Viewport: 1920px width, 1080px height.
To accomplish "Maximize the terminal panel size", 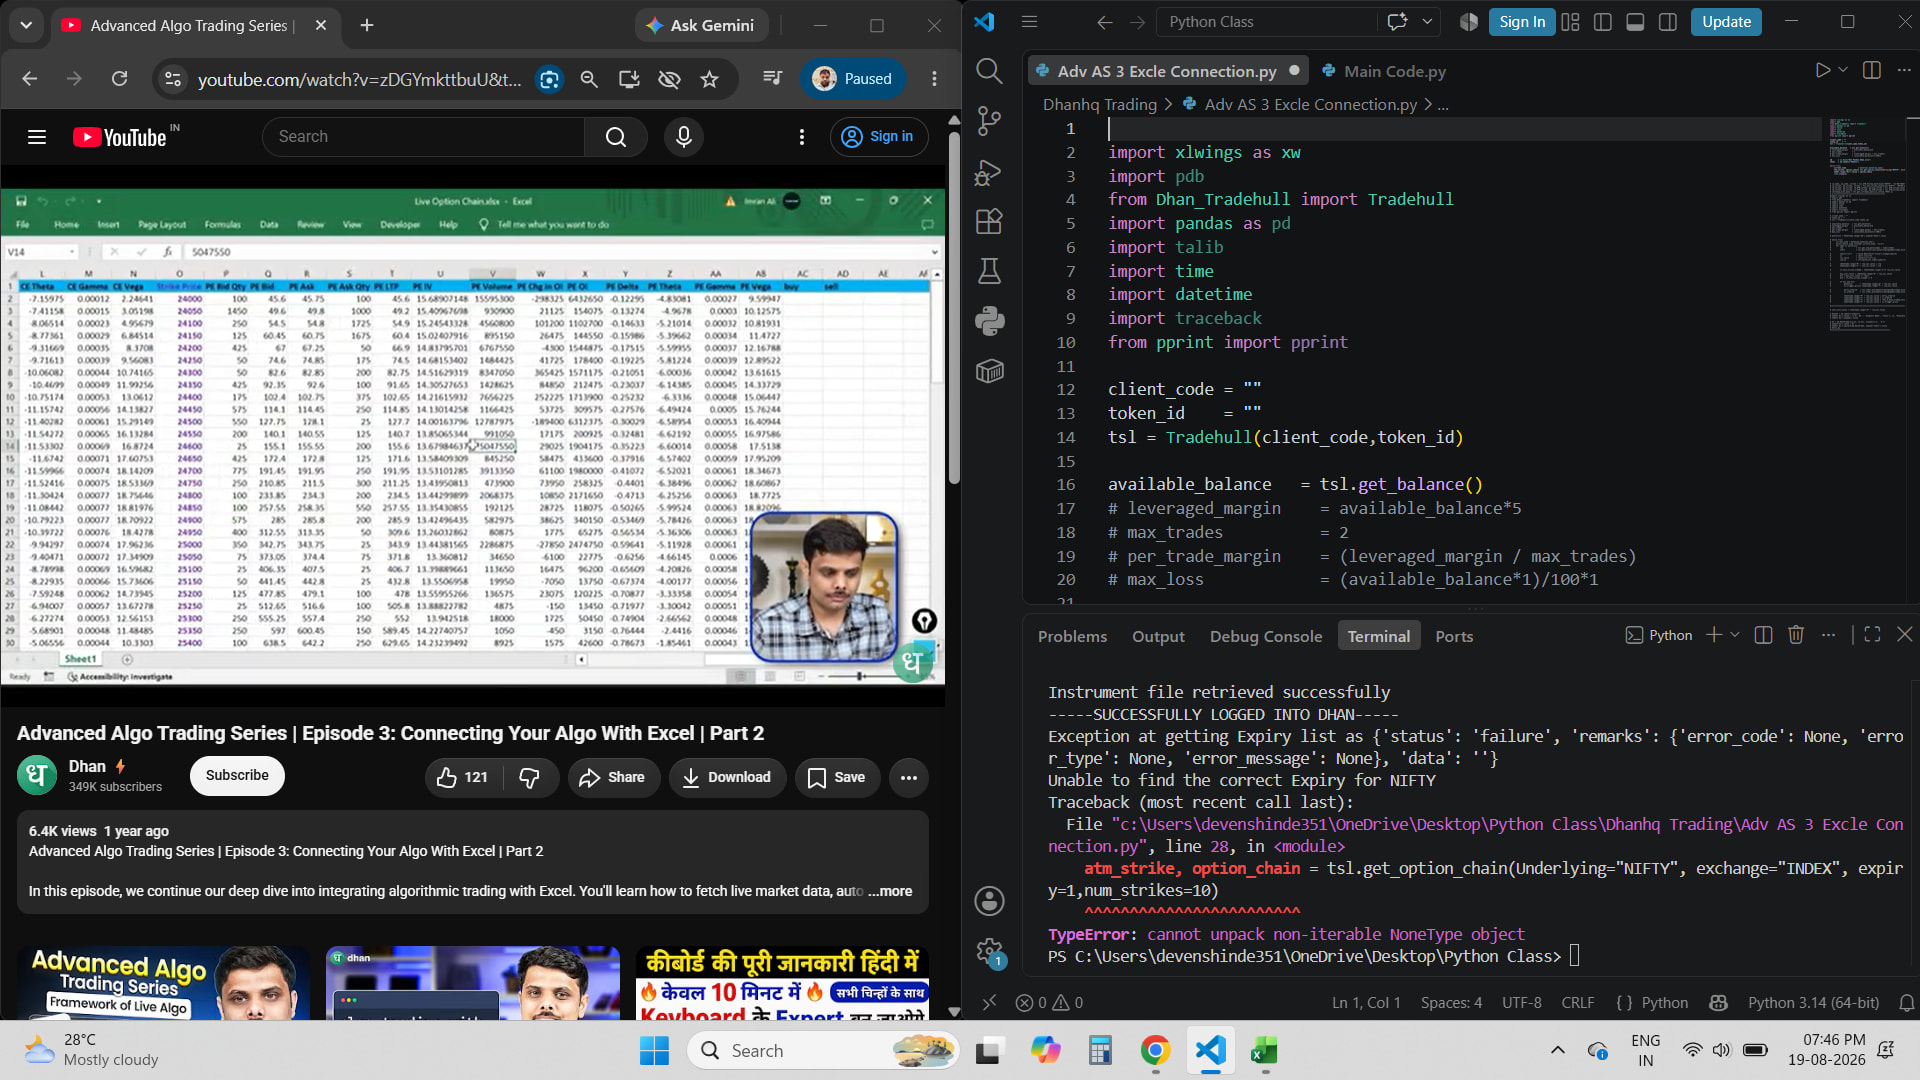I will [x=1872, y=635].
